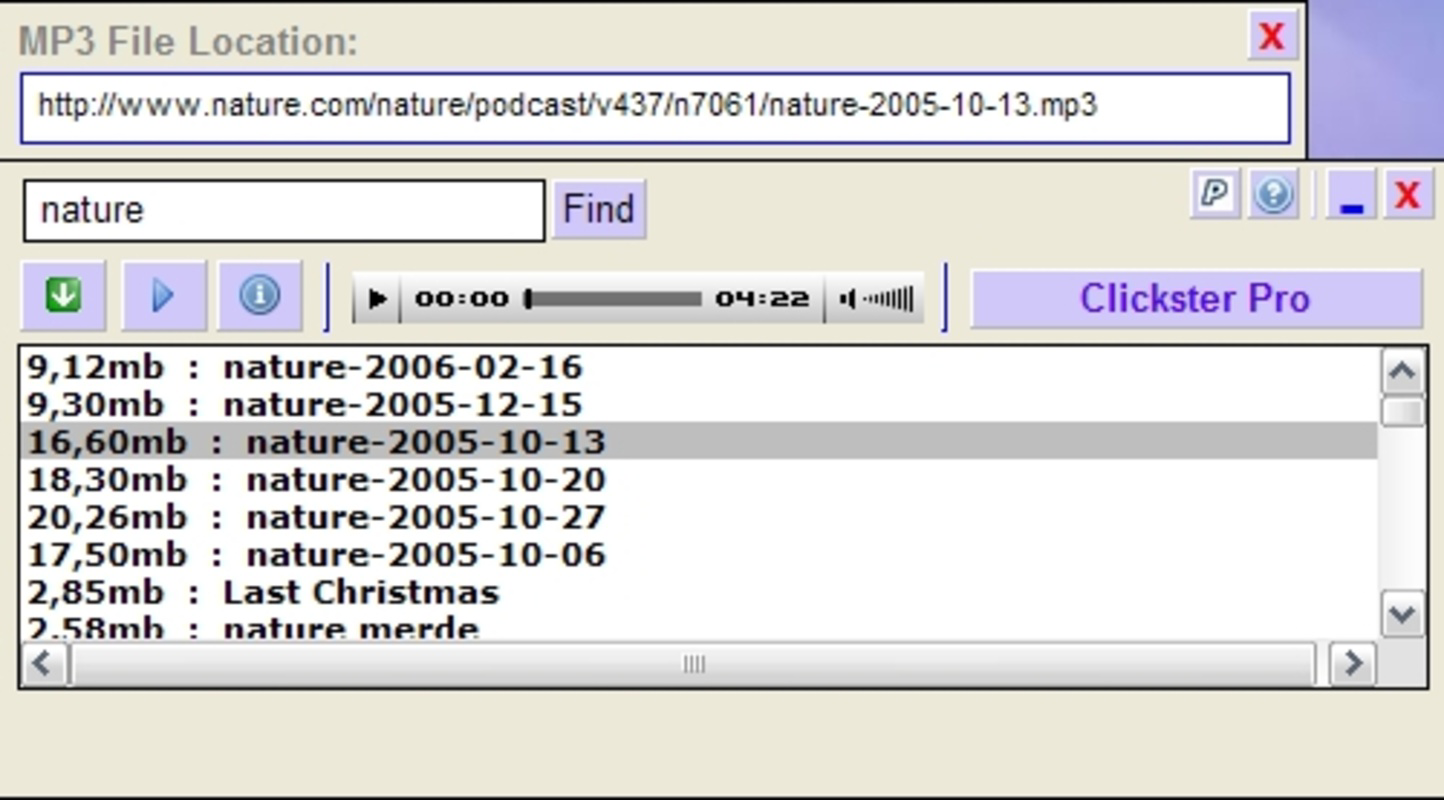Mute audio using the speaker icon
The image size is (1444, 800).
(845, 297)
